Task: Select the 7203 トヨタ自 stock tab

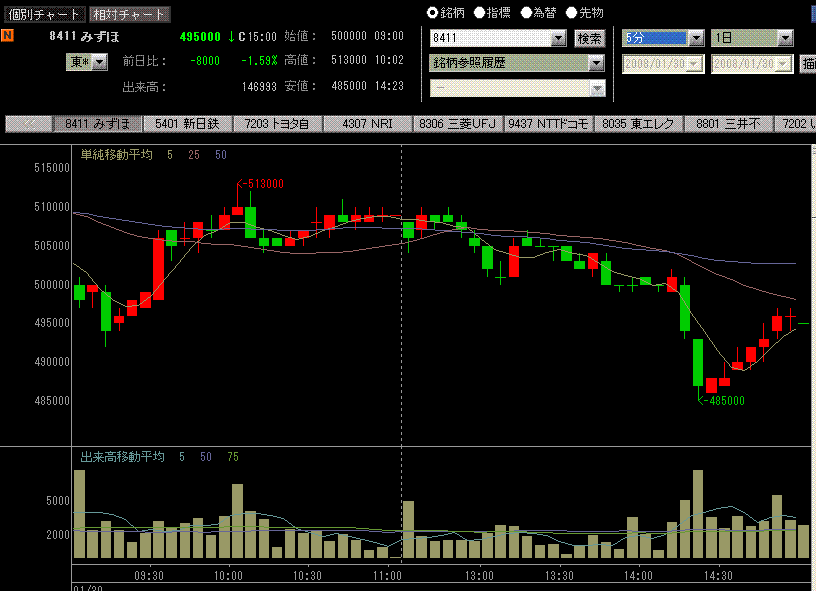Action: 277,124
